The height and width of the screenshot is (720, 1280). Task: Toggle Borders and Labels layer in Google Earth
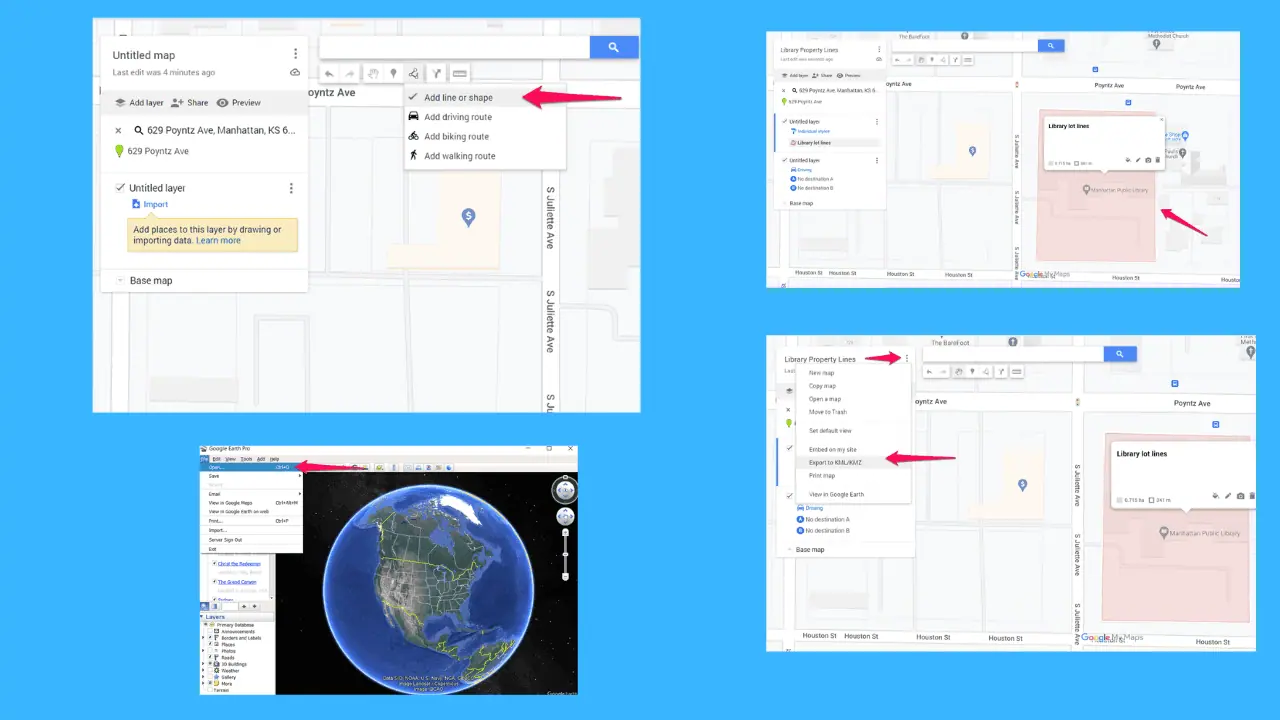click(210, 638)
